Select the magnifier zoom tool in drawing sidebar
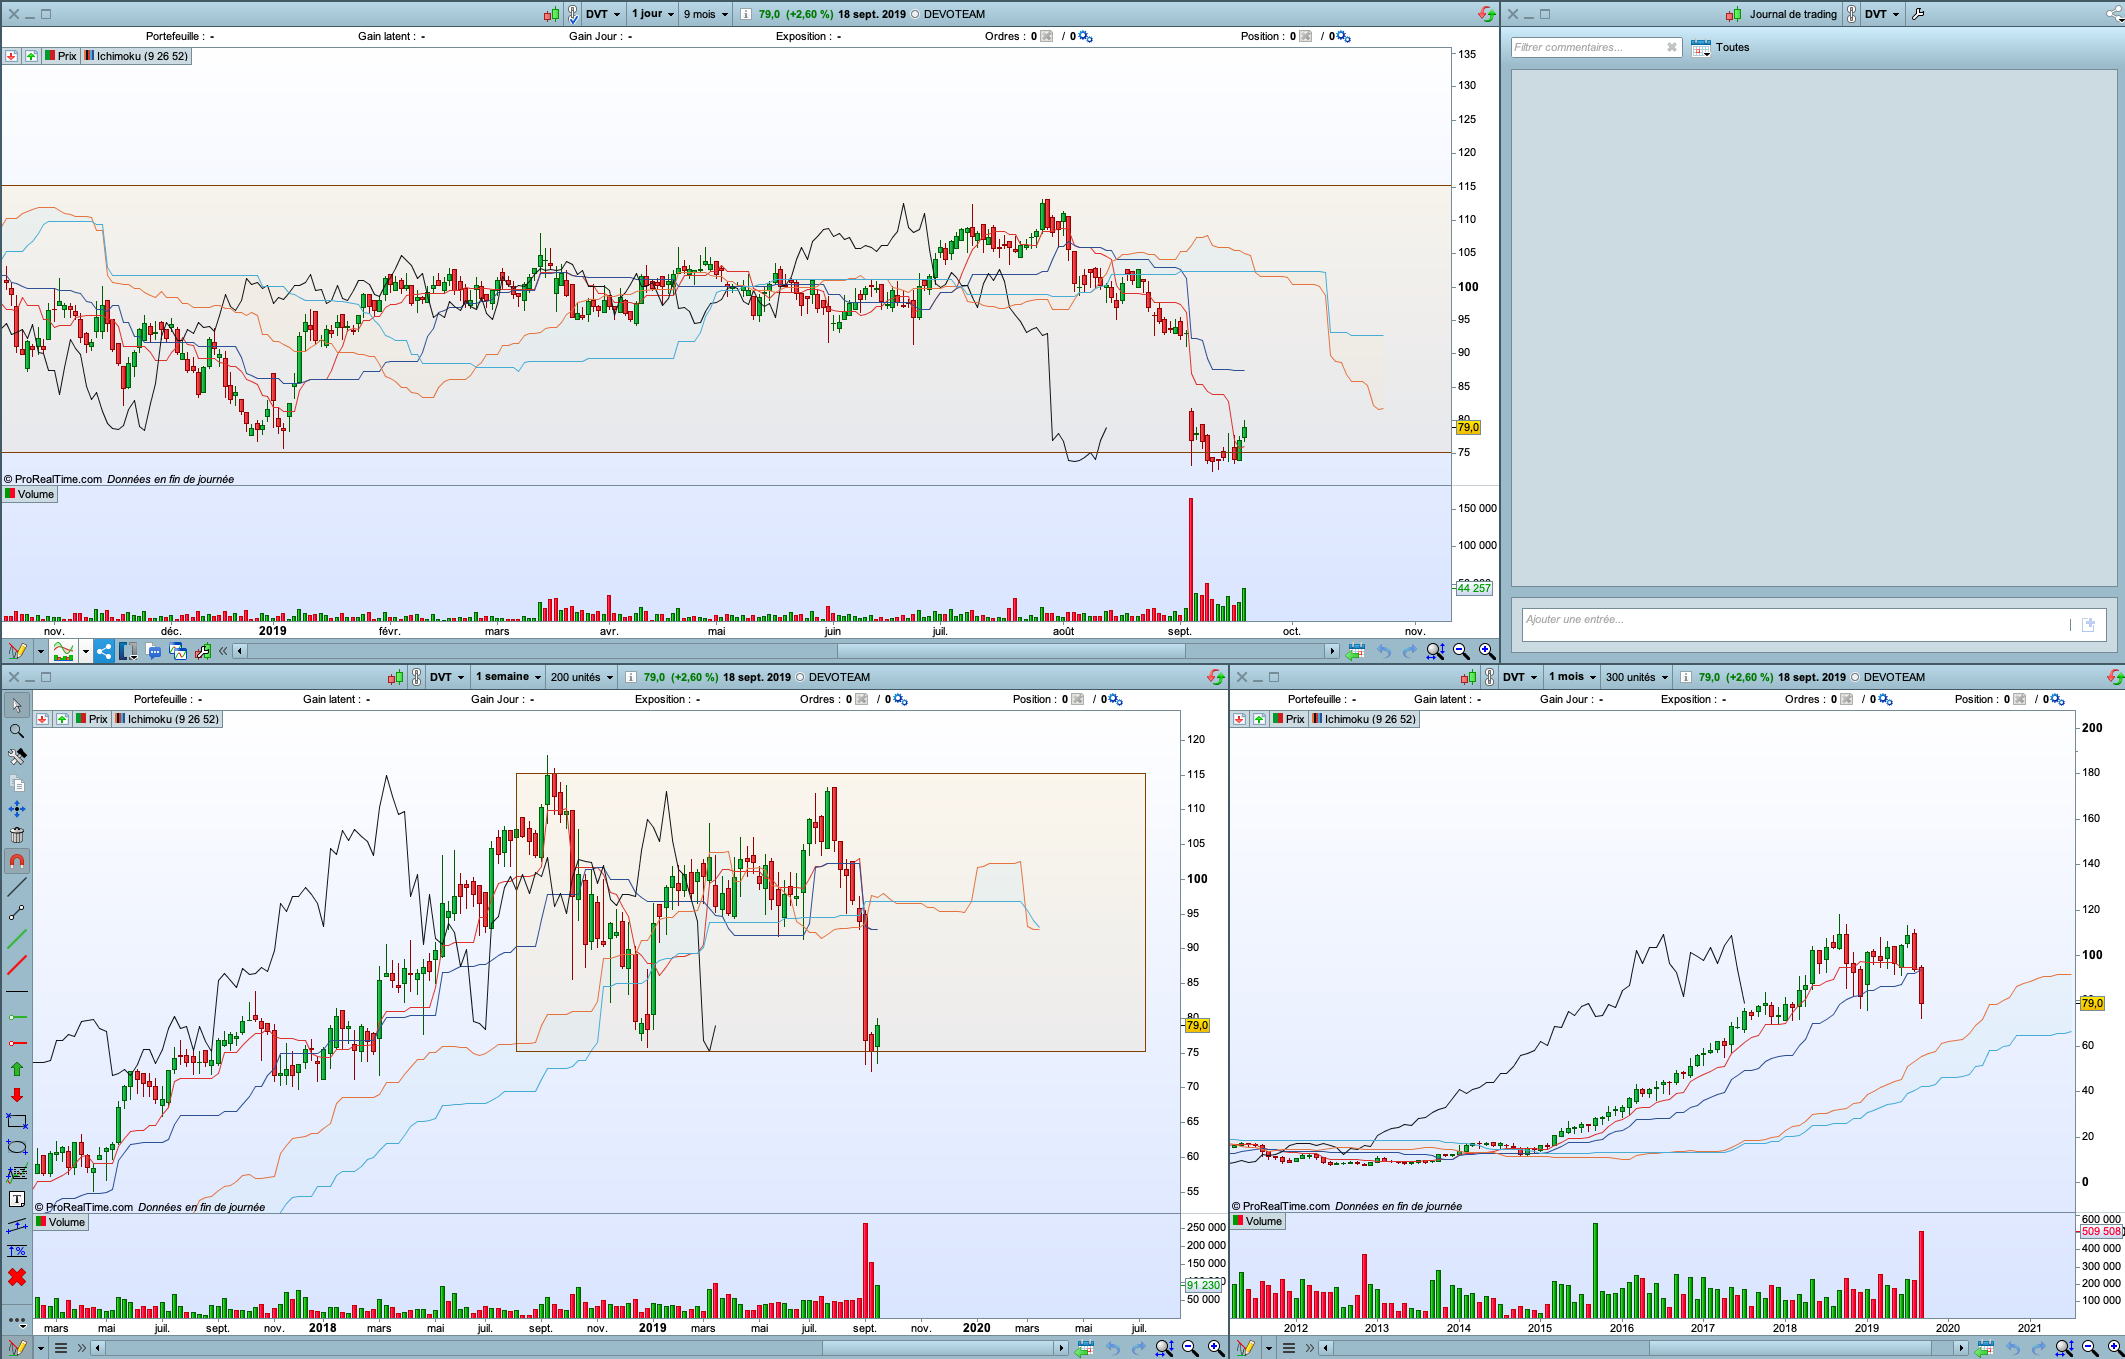This screenshot has width=2125, height=1359. click(16, 731)
